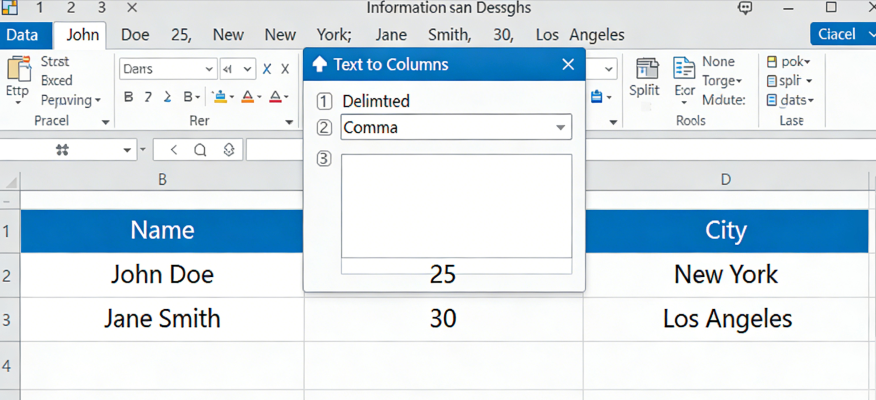876x400 pixels.
Task: Select column D header
Action: point(726,179)
